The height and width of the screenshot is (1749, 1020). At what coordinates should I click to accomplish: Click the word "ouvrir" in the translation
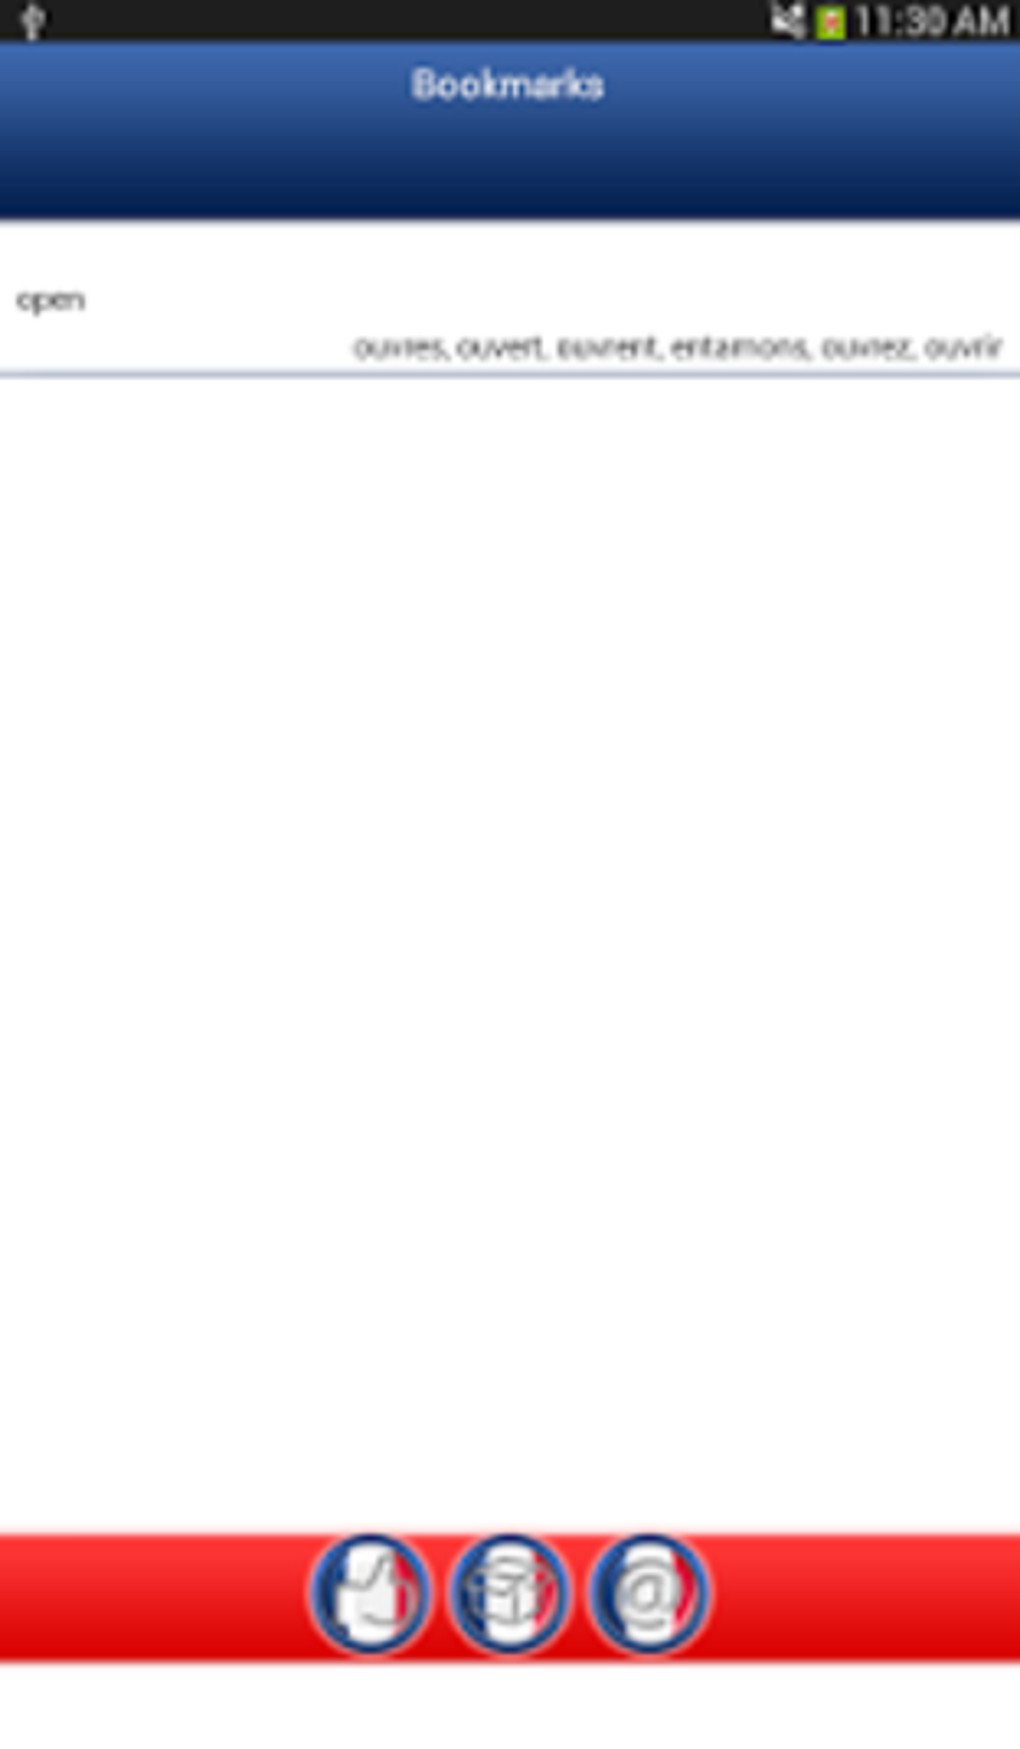[962, 347]
